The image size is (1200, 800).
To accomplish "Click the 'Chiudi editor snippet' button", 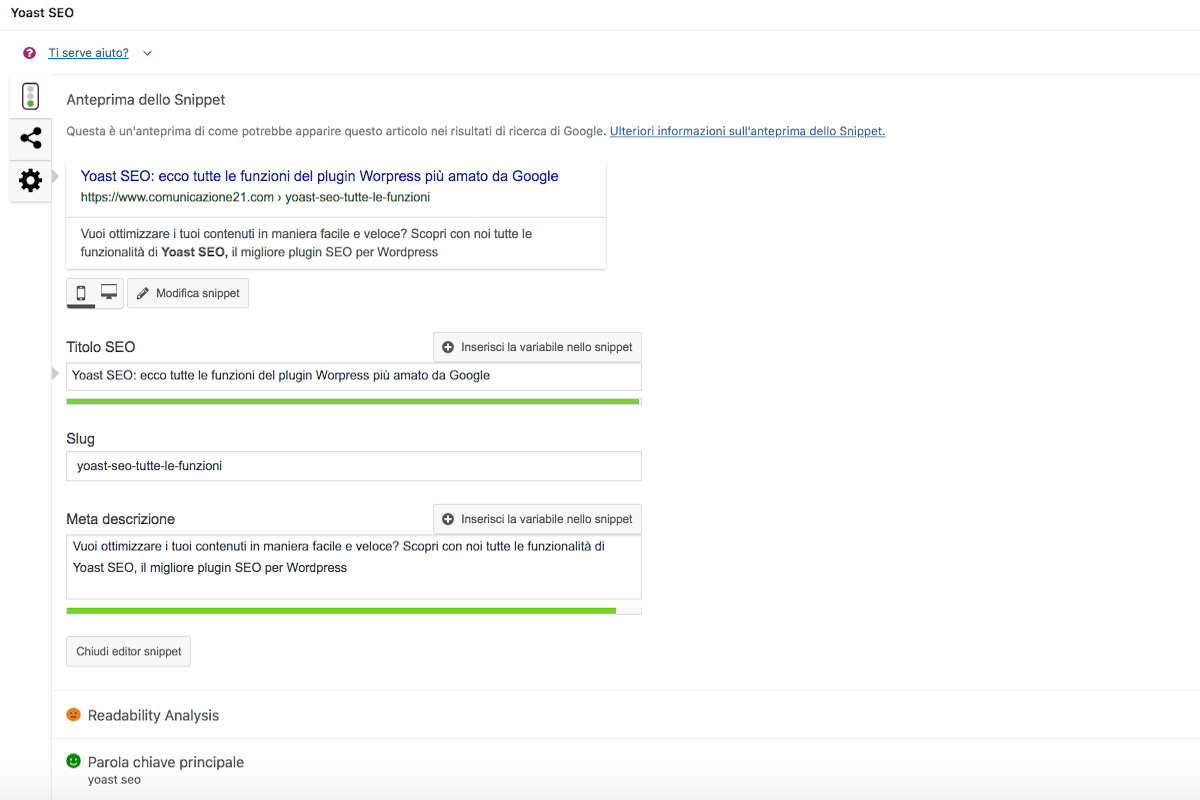I will (128, 651).
